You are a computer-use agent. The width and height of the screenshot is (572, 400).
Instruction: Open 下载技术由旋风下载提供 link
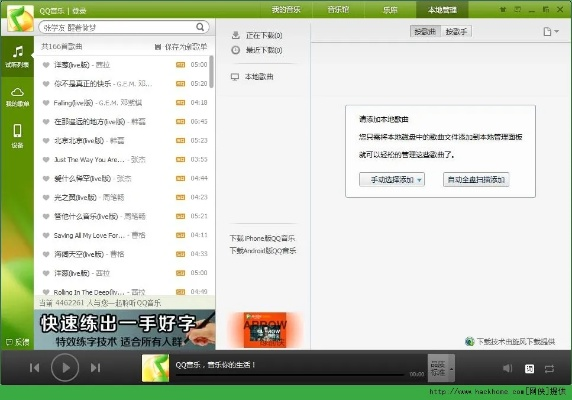[516, 342]
